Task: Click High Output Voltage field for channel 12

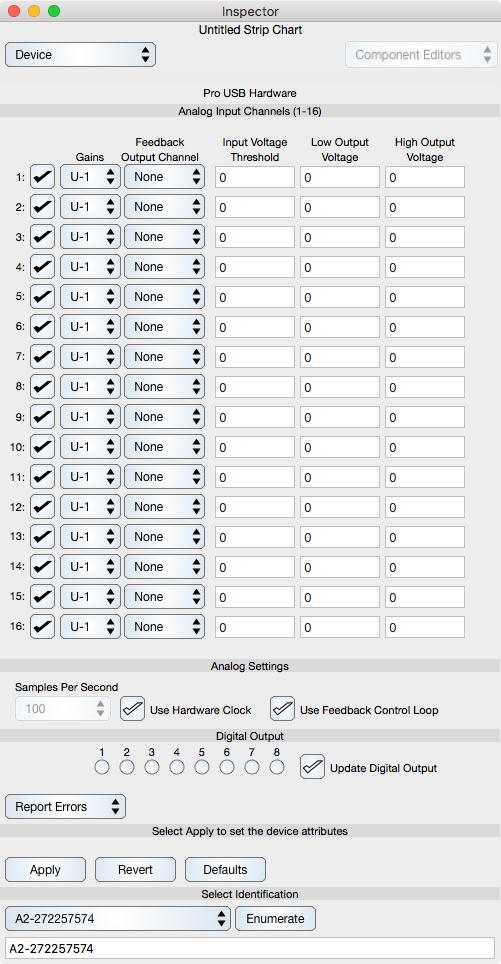Action: click(425, 508)
